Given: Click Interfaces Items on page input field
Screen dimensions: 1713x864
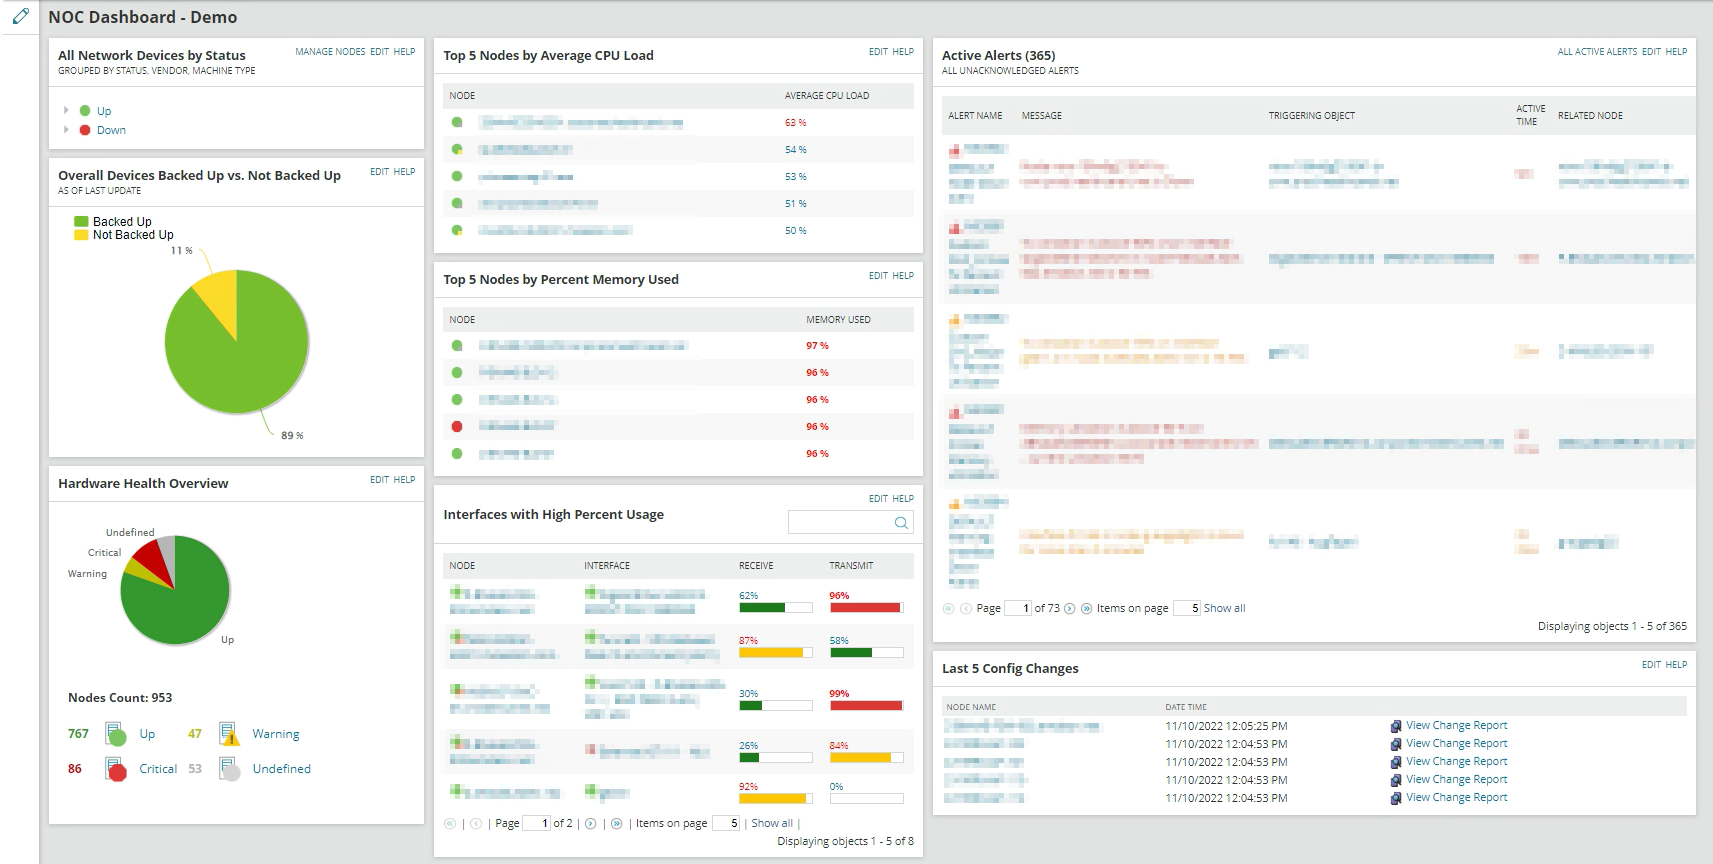Looking at the screenshot, I should (x=726, y=823).
